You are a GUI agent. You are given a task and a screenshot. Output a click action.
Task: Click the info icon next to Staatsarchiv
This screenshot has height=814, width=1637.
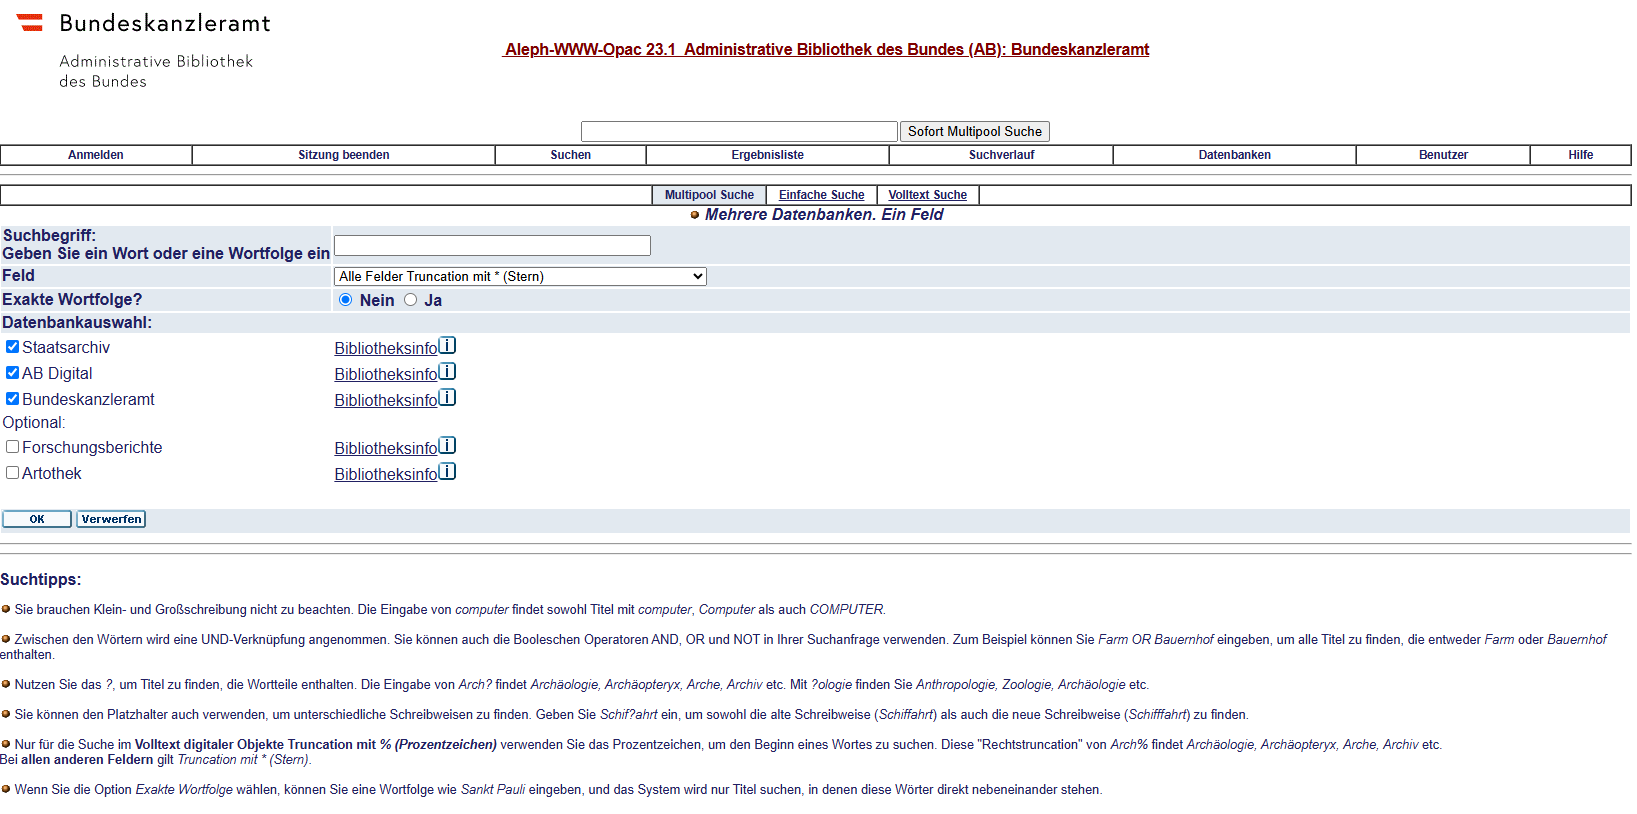[447, 346]
